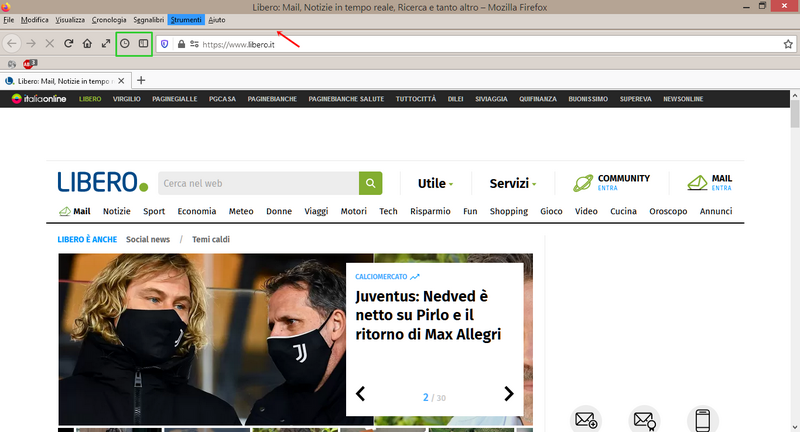Close the Libero tab

click(x=121, y=81)
